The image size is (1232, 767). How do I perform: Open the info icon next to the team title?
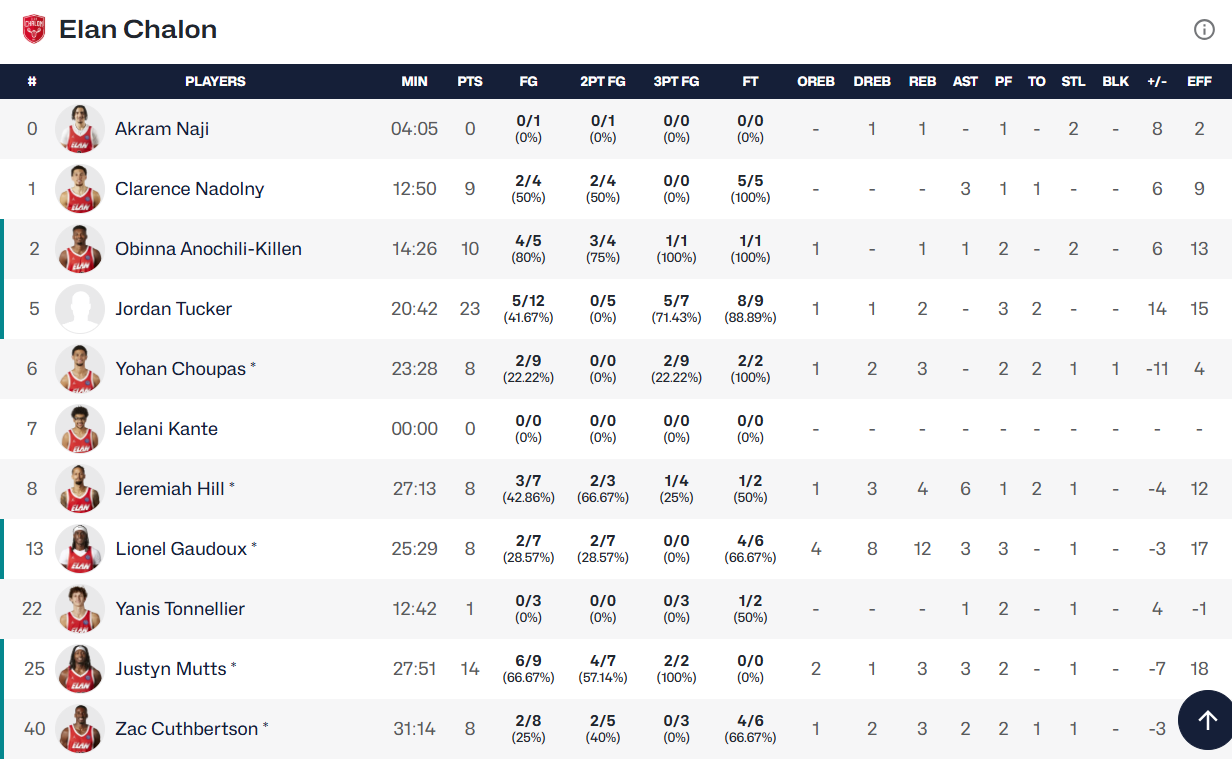tap(1204, 30)
